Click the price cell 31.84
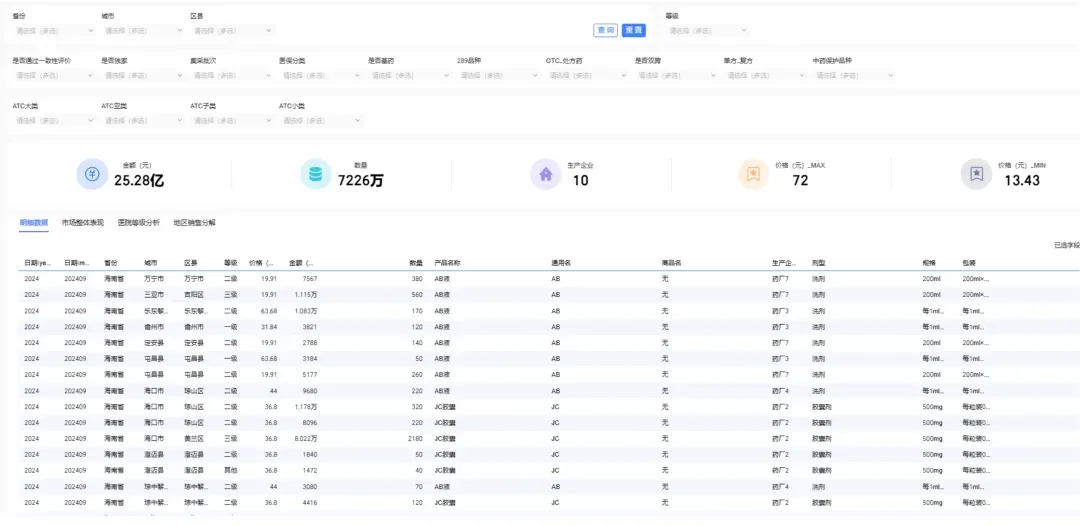The image size is (1080, 526). coord(268,326)
